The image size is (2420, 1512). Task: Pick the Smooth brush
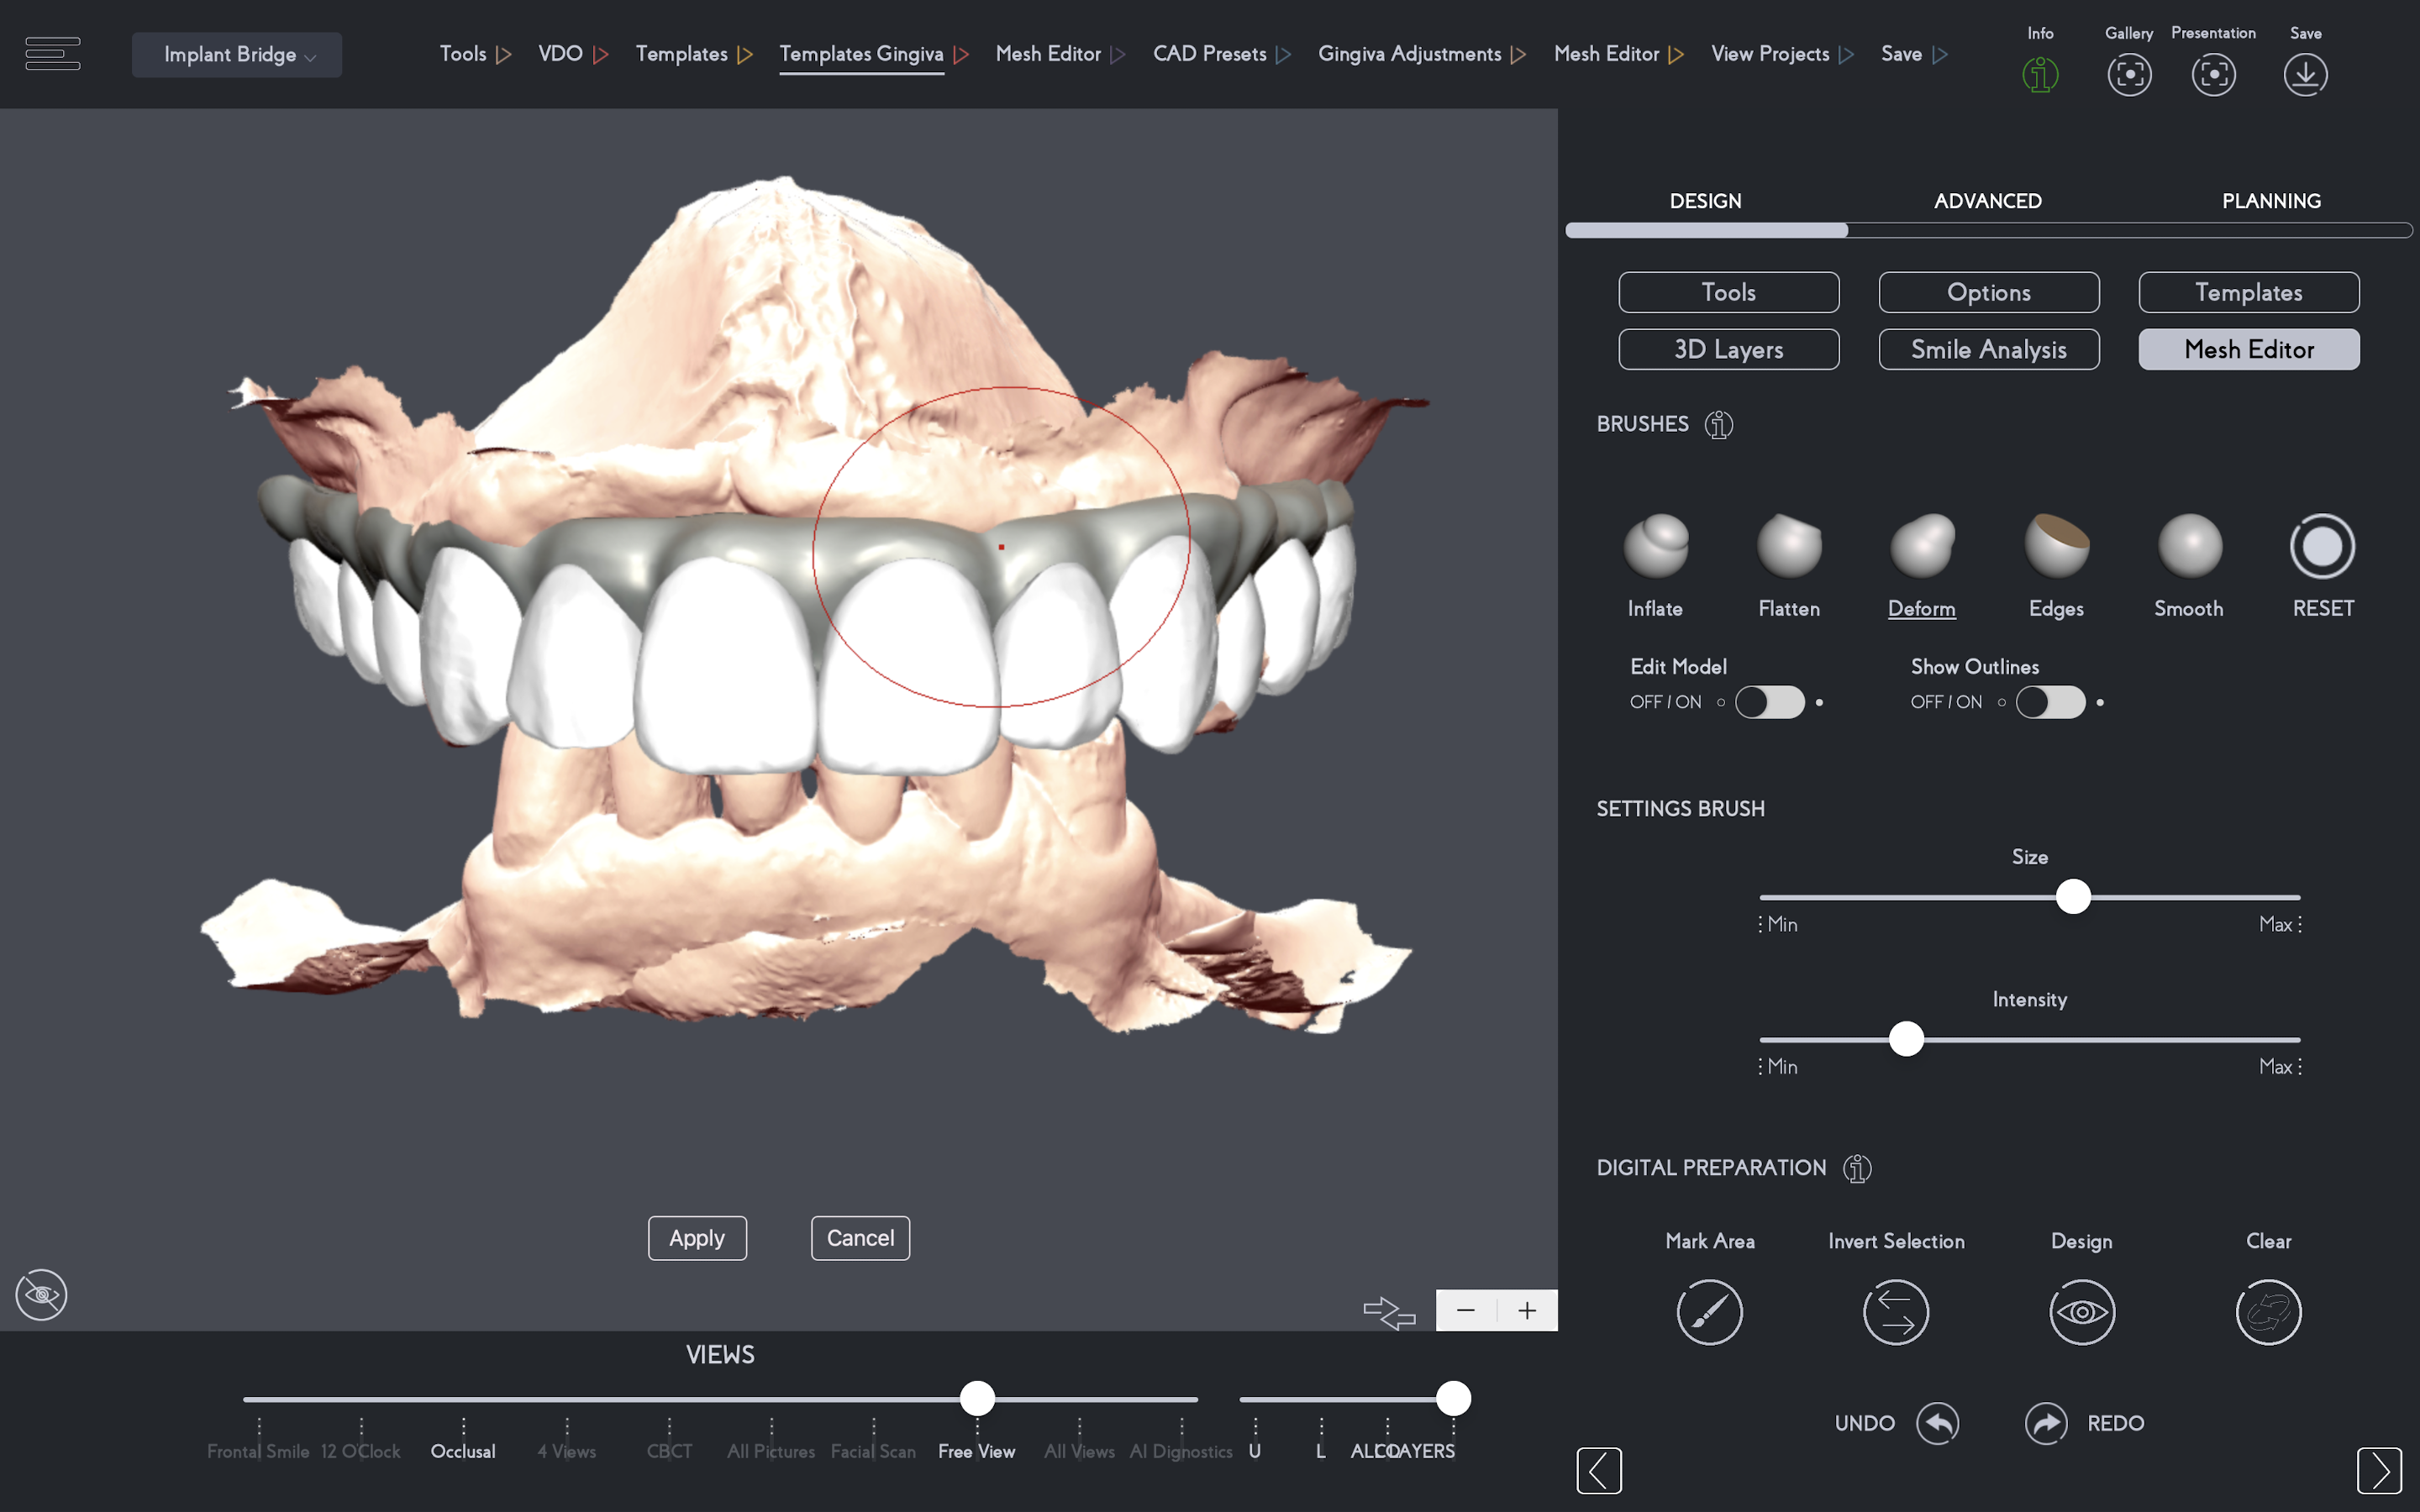(2189, 546)
